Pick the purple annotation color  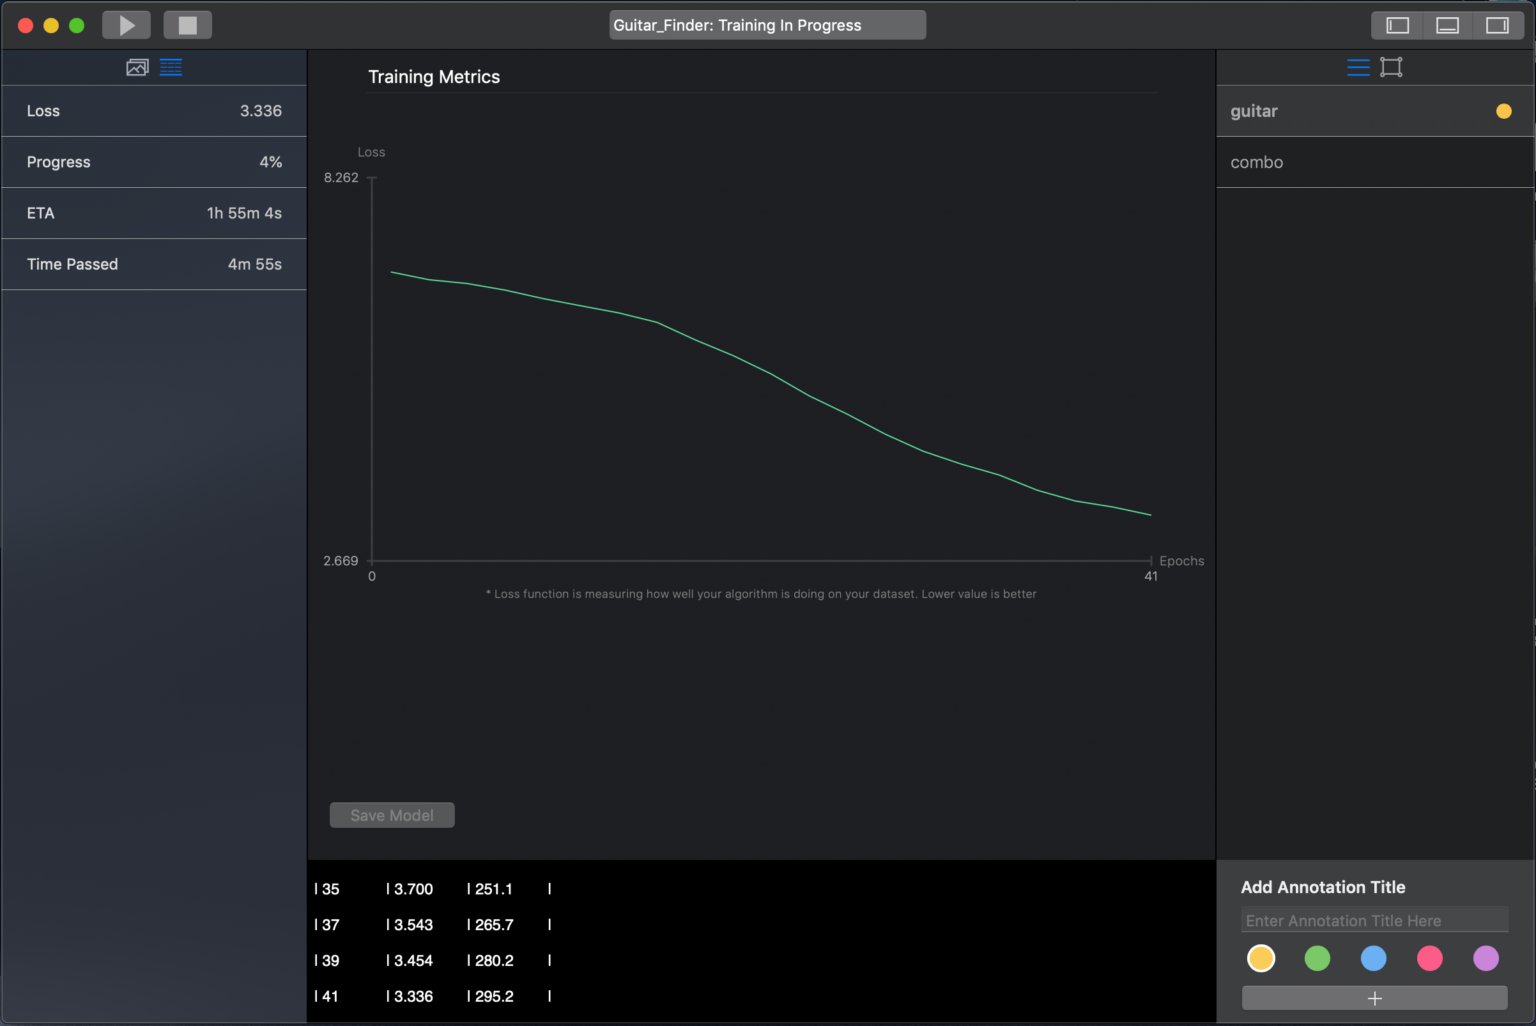[1485, 958]
